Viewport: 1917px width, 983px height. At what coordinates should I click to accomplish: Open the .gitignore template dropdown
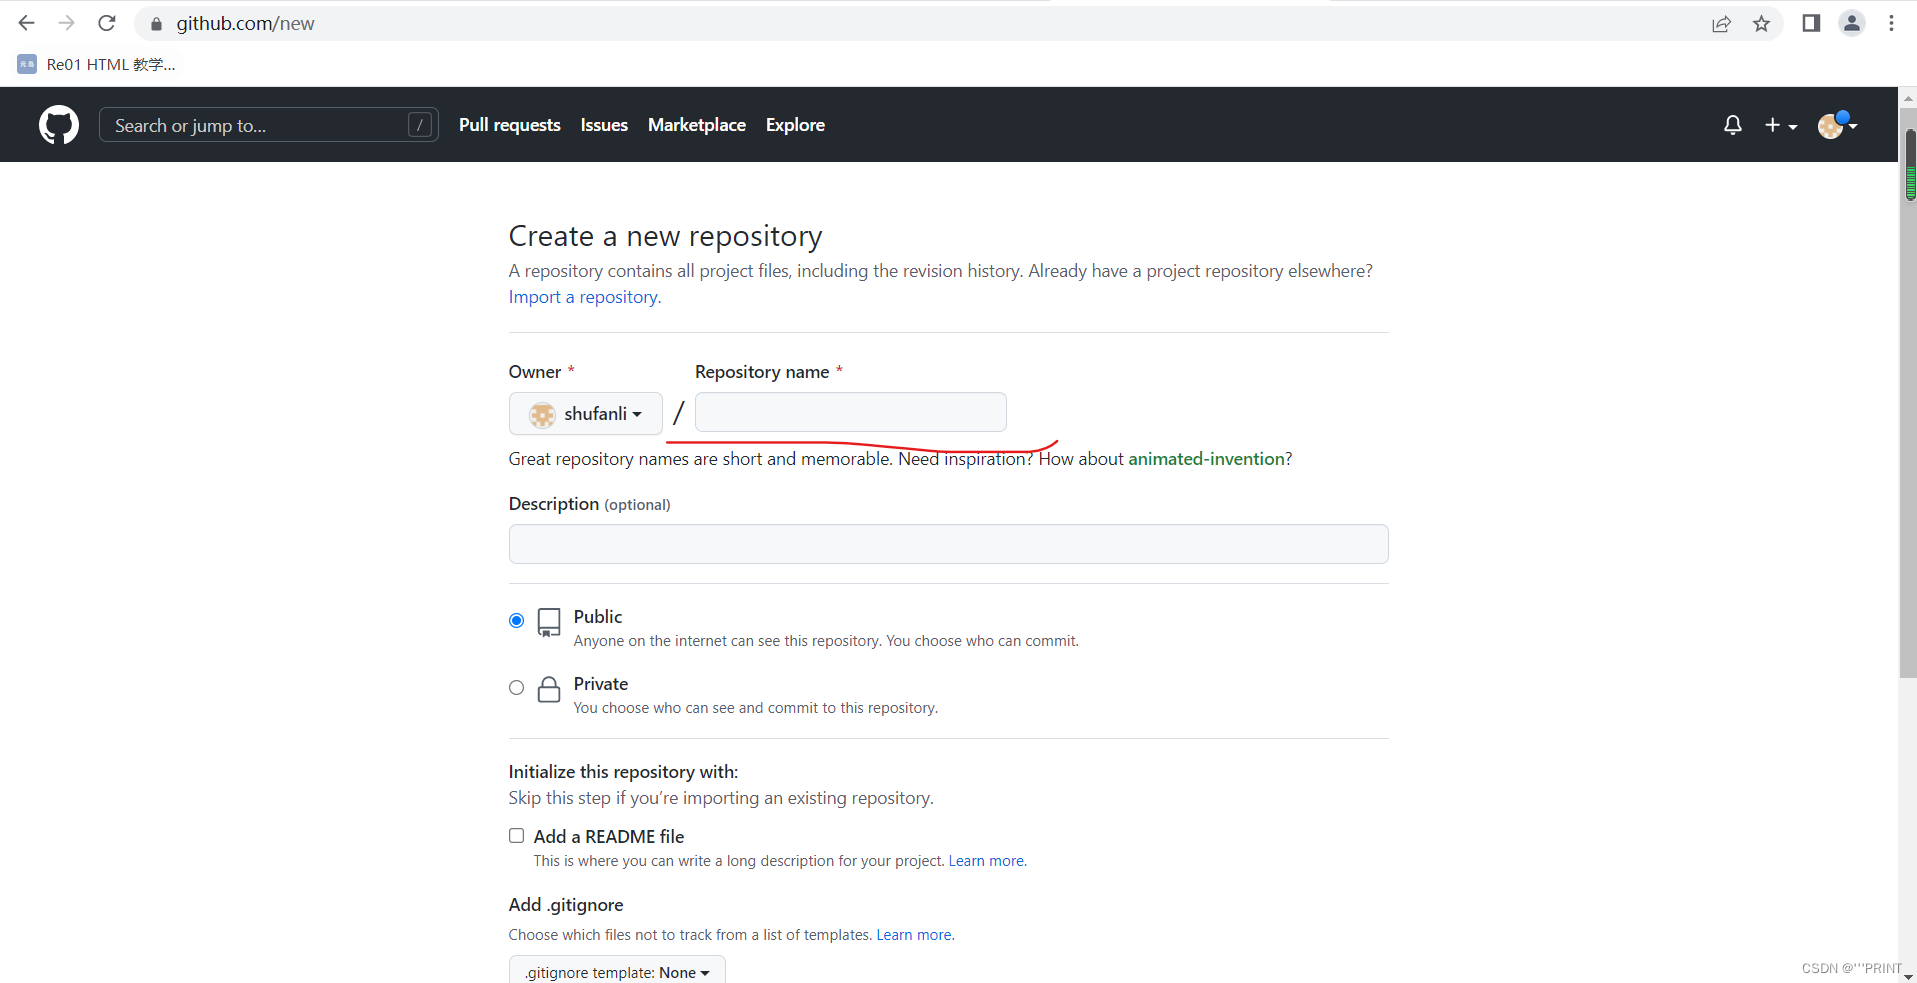click(617, 972)
